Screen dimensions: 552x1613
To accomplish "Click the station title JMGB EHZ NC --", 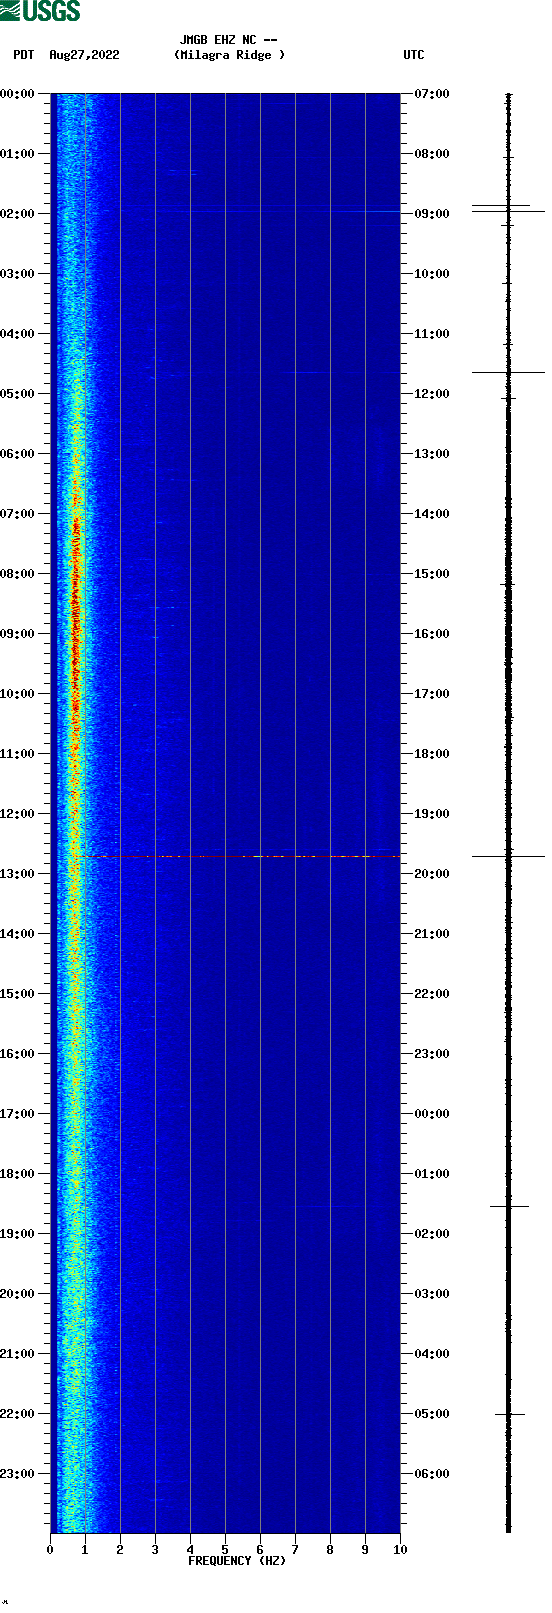I will coord(229,40).
